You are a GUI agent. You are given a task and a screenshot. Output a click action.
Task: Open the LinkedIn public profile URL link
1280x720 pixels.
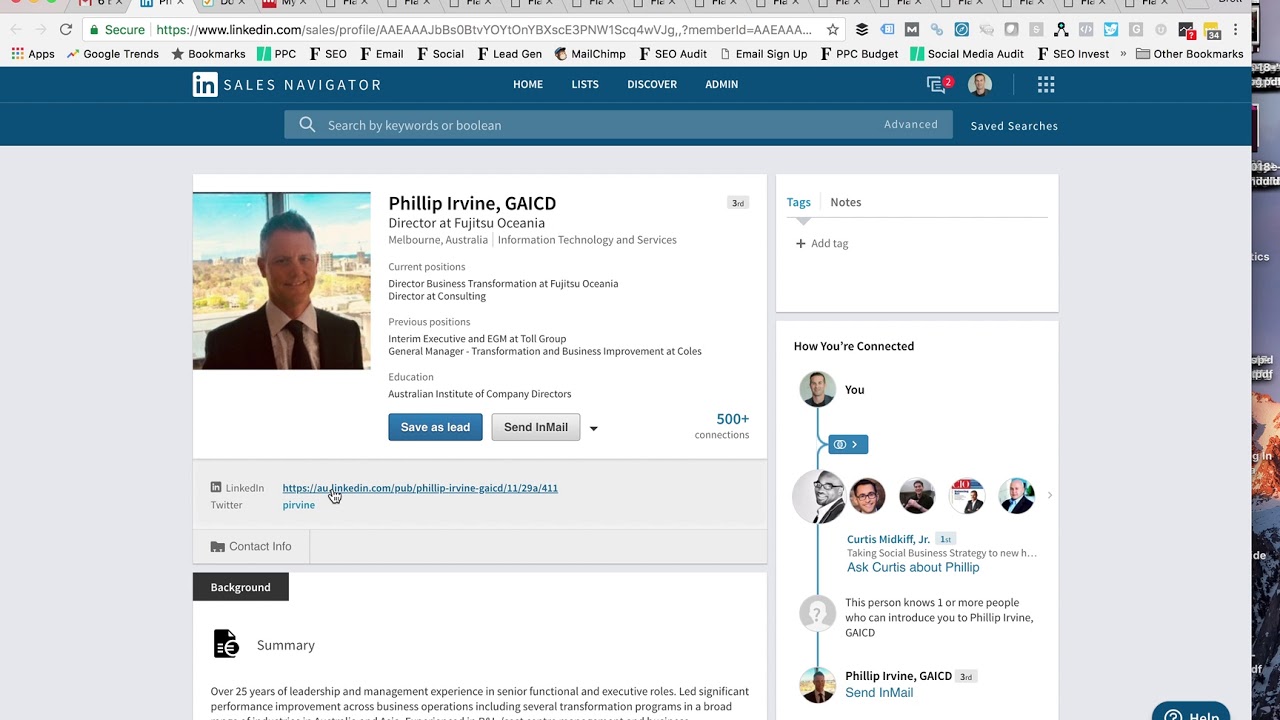[420, 488]
